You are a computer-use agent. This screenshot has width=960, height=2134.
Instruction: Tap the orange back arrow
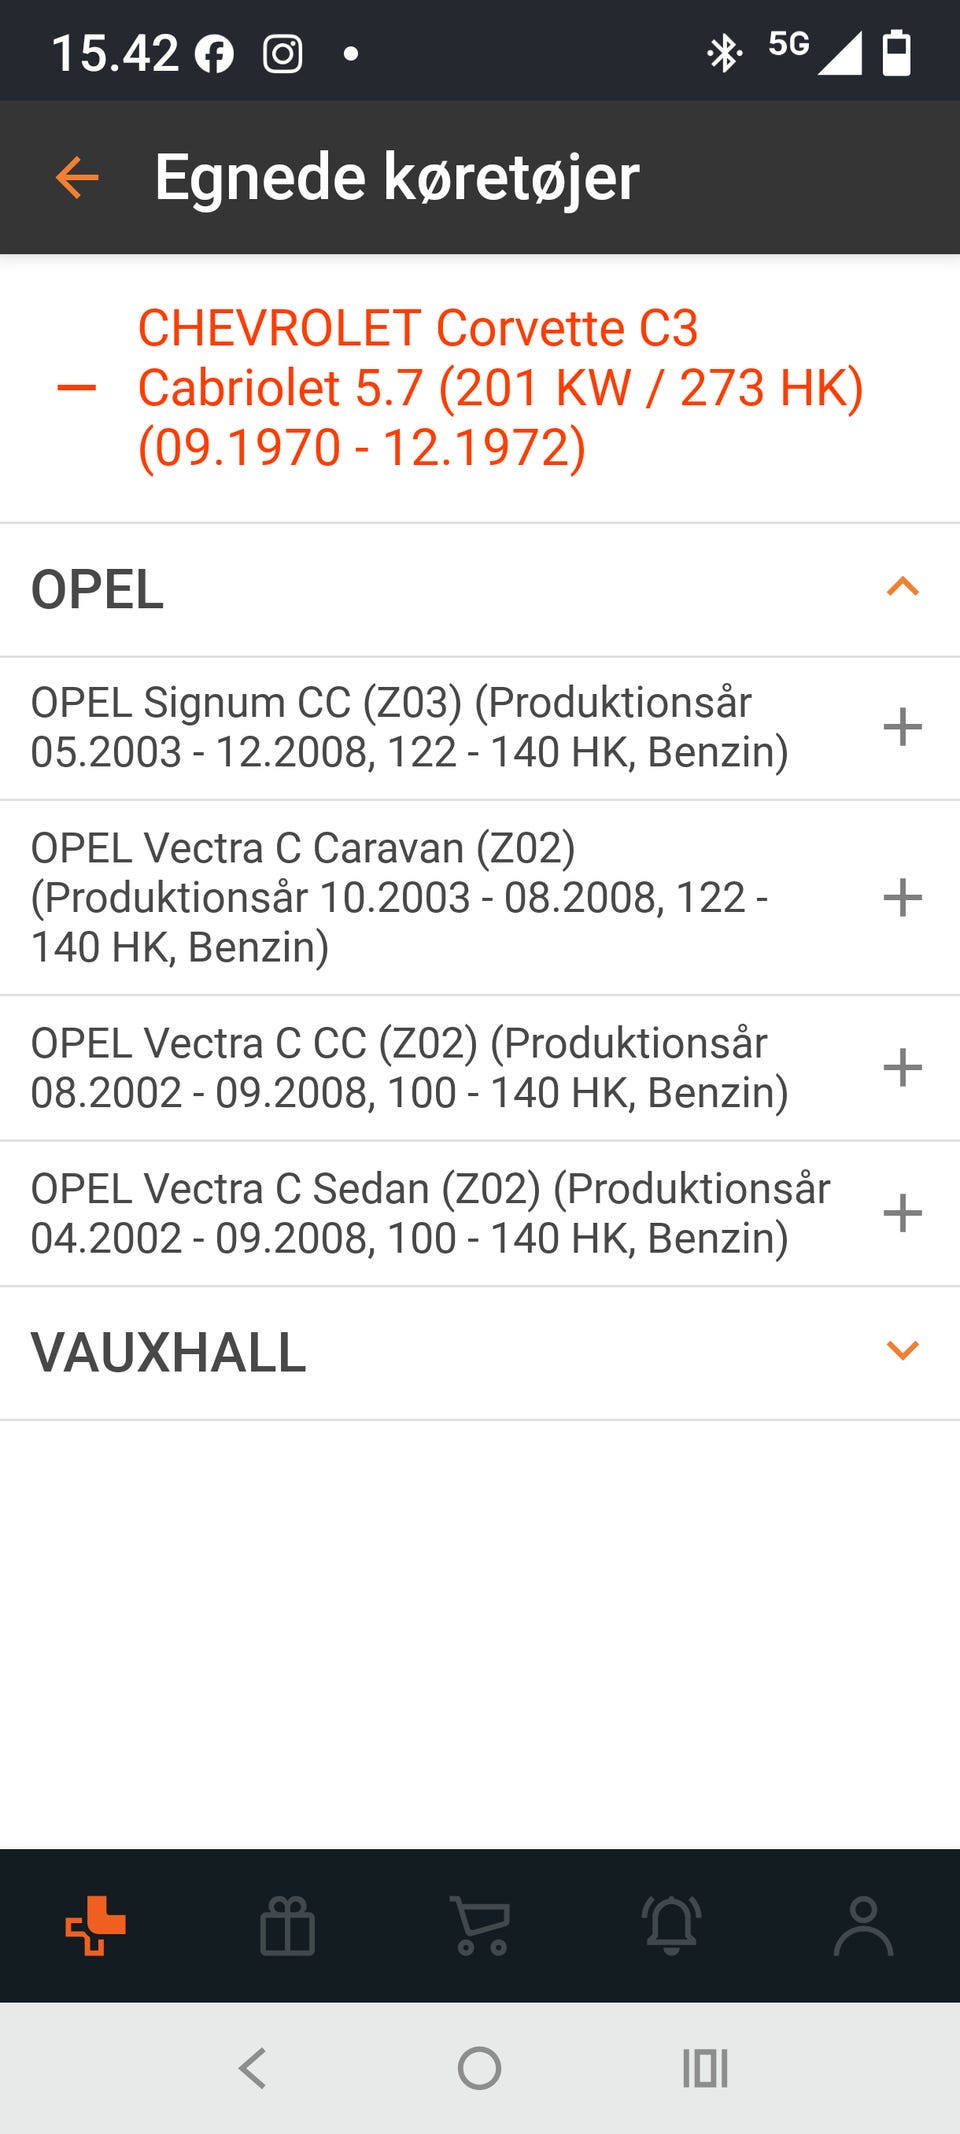point(77,178)
